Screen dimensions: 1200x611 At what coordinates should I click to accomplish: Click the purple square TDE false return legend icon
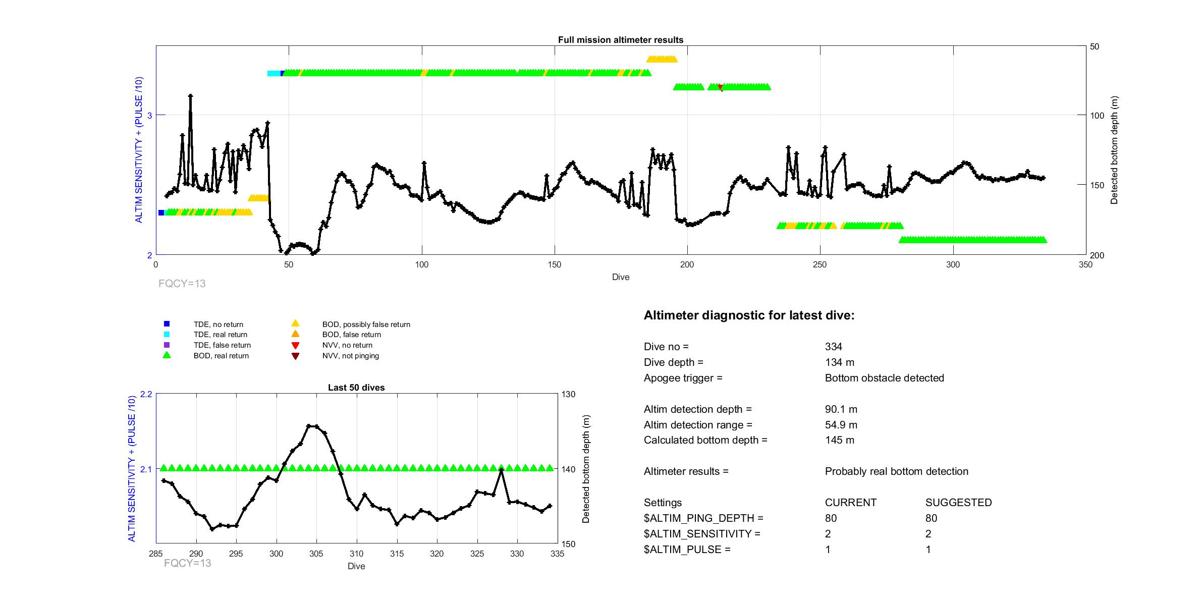tap(167, 345)
